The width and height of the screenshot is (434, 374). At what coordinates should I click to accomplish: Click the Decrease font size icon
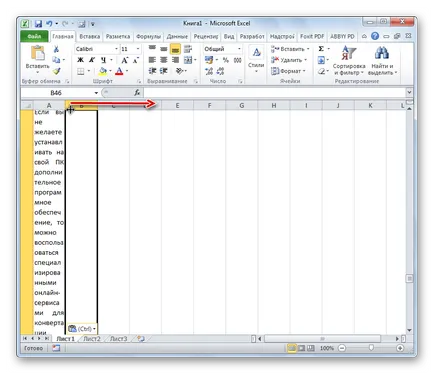(x=136, y=60)
